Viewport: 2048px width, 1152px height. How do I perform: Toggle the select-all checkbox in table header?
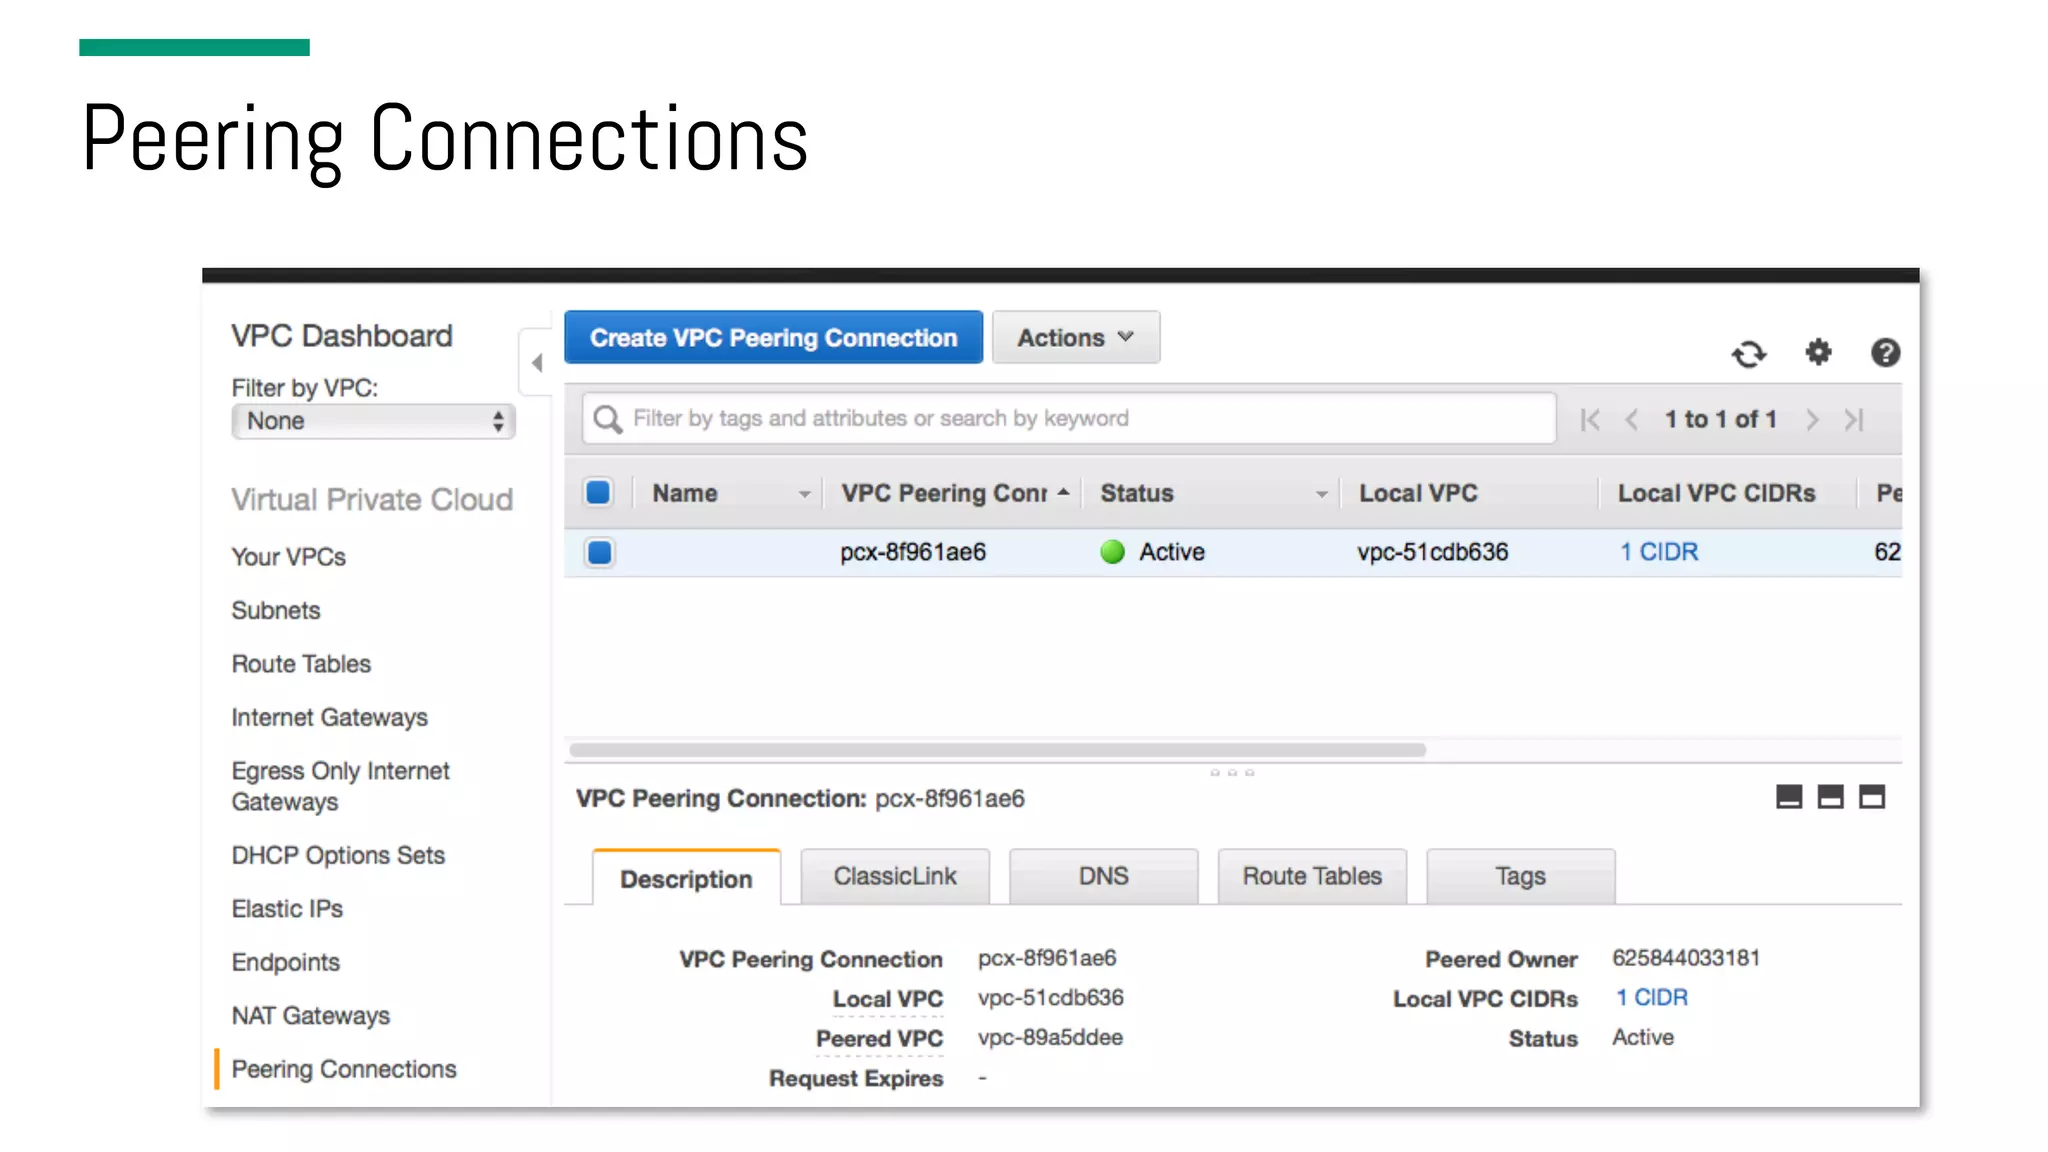pyautogui.click(x=598, y=492)
